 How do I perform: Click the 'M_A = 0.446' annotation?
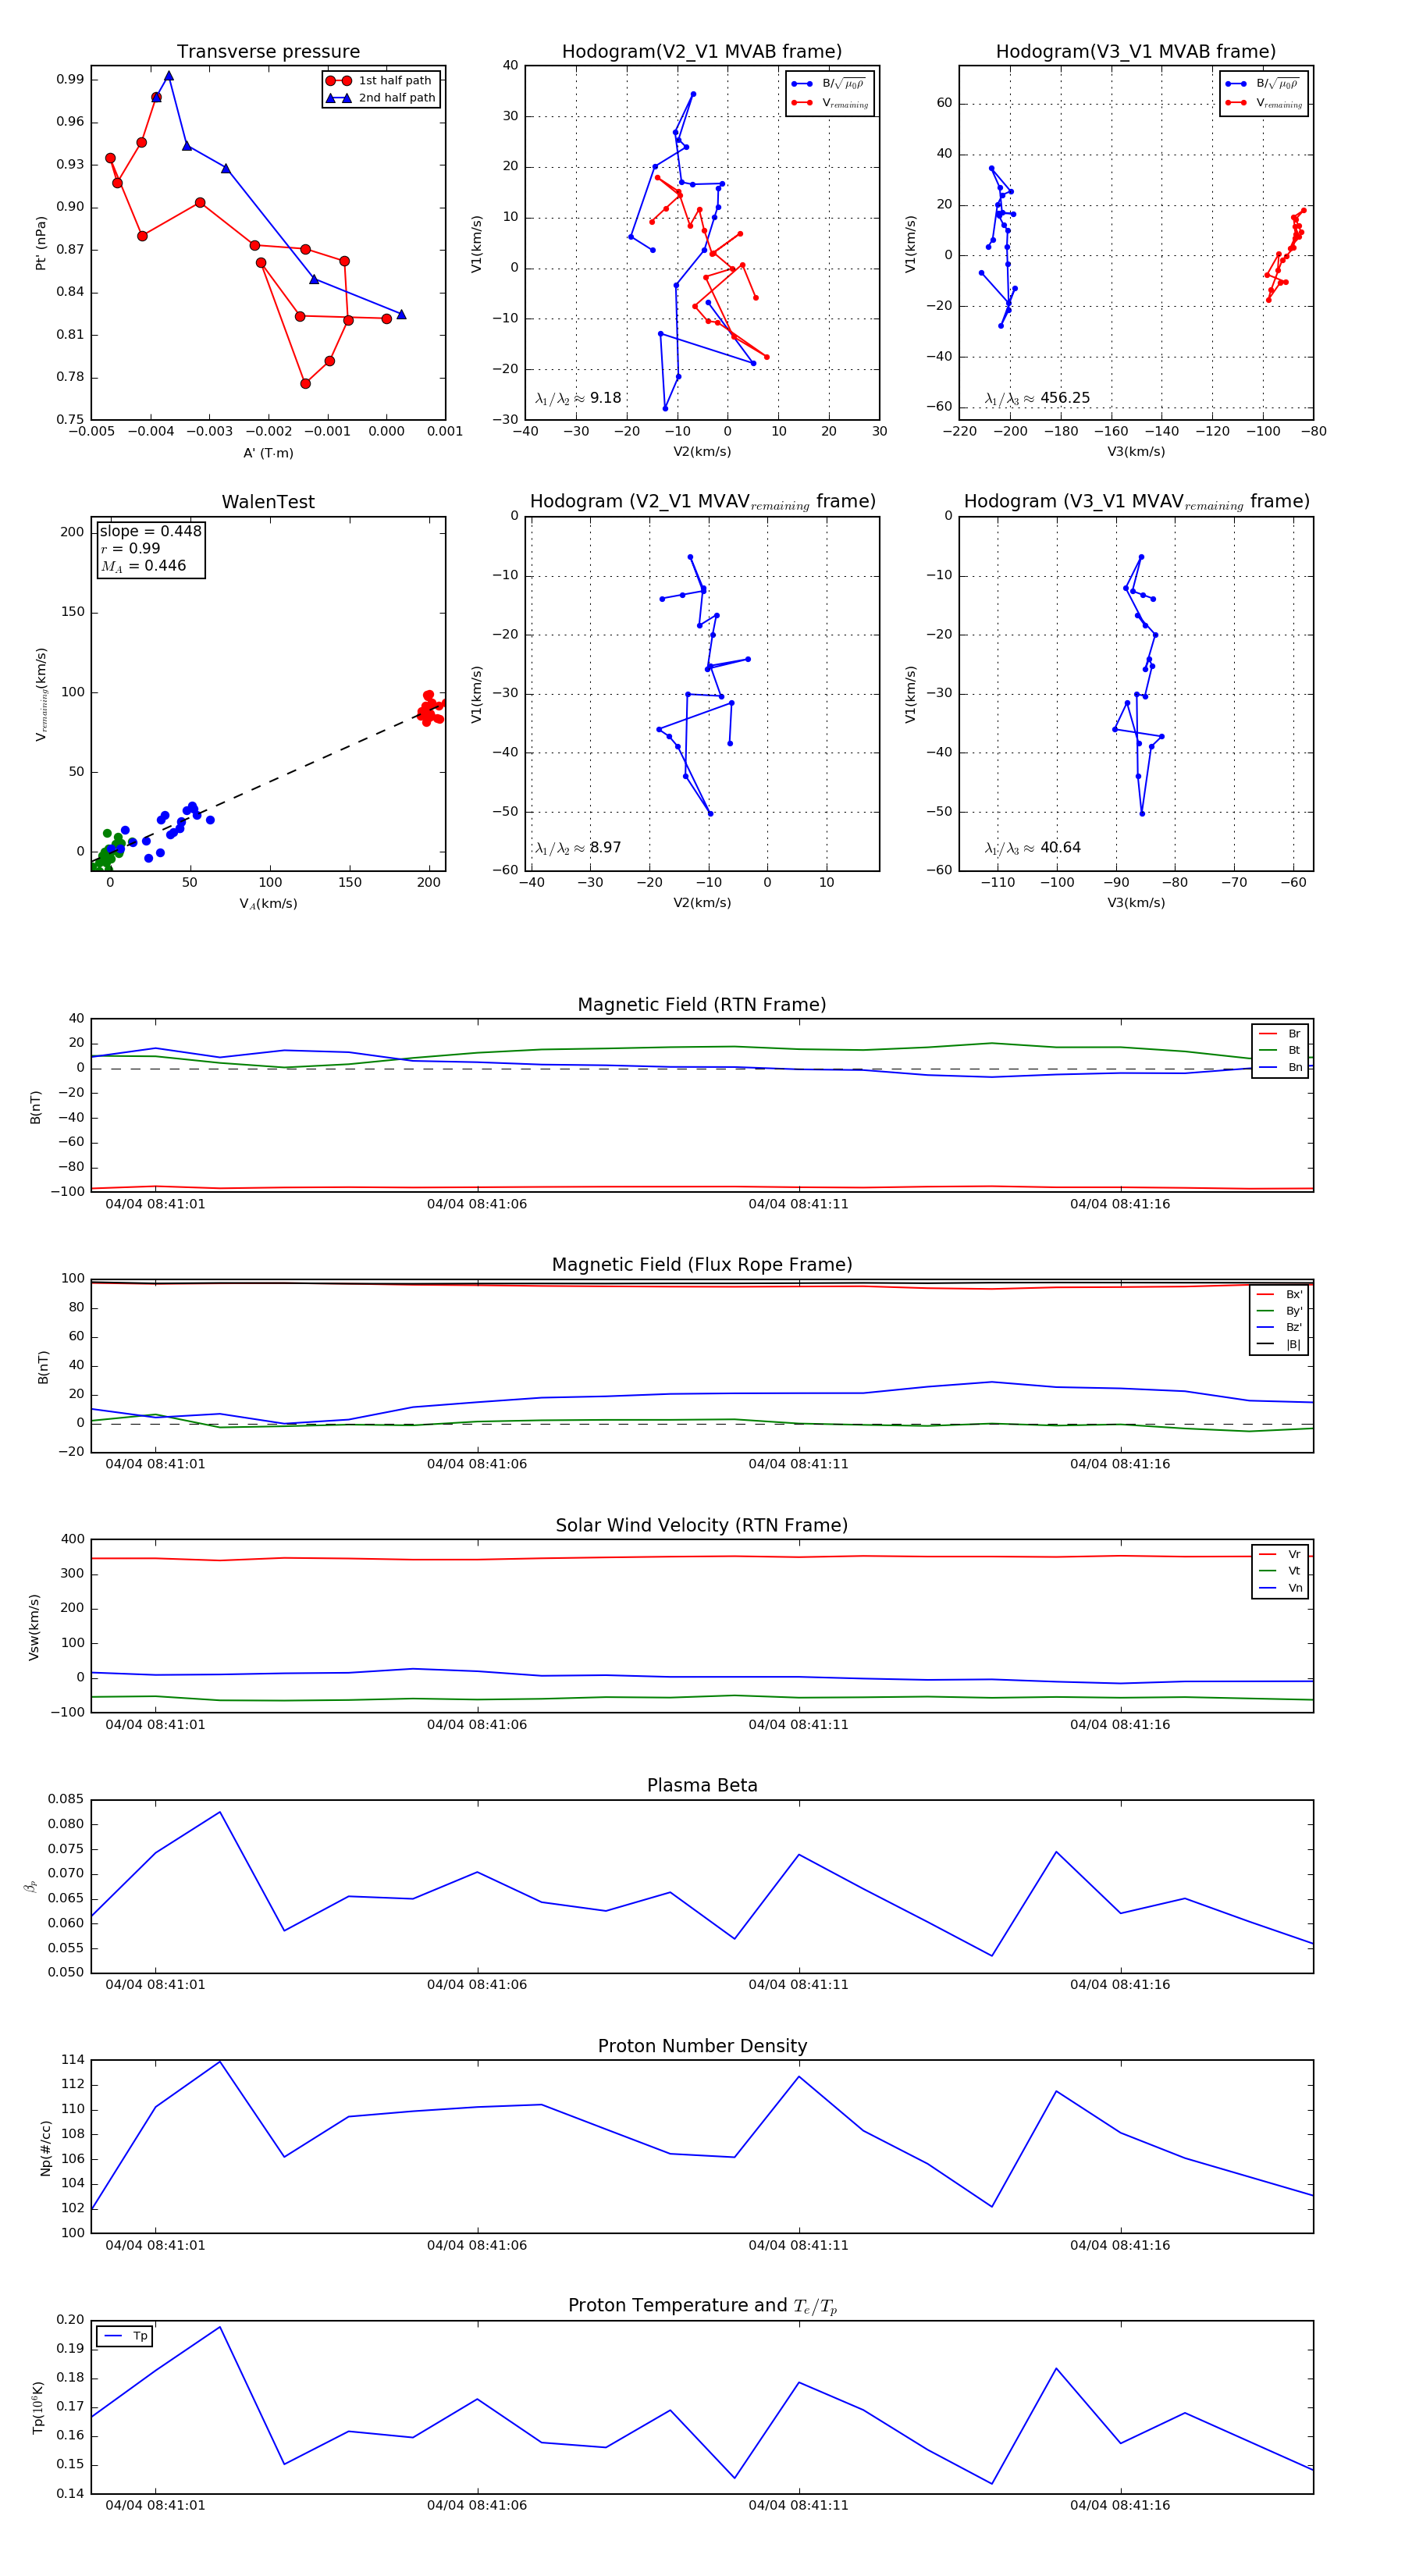143,566
